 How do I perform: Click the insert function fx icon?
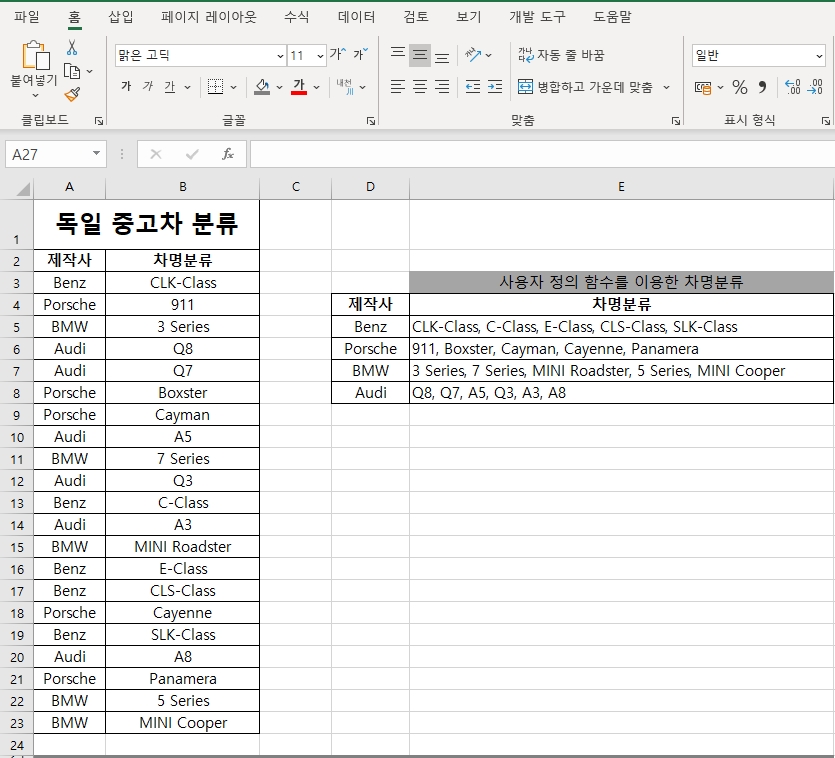coord(228,154)
